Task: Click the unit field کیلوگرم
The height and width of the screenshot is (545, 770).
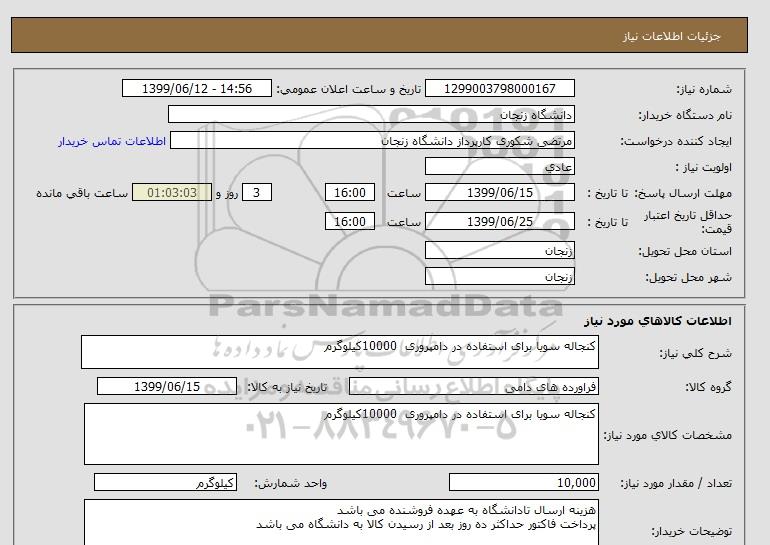Action: click(x=165, y=483)
